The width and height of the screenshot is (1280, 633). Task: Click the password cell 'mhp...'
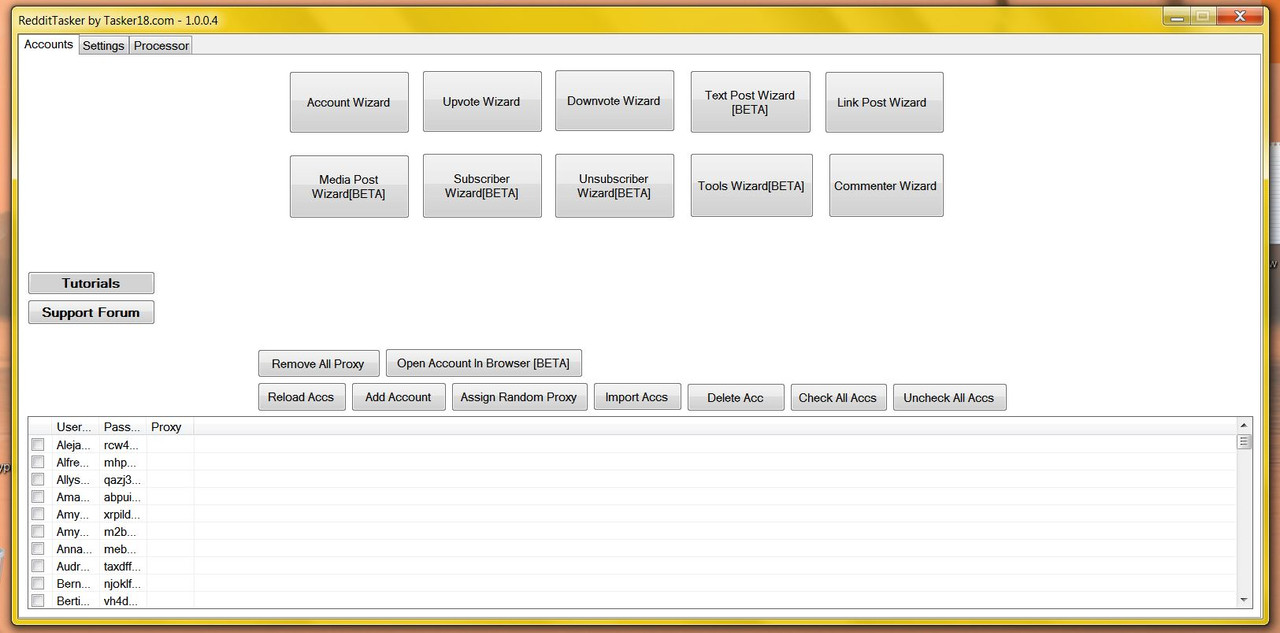(x=120, y=462)
